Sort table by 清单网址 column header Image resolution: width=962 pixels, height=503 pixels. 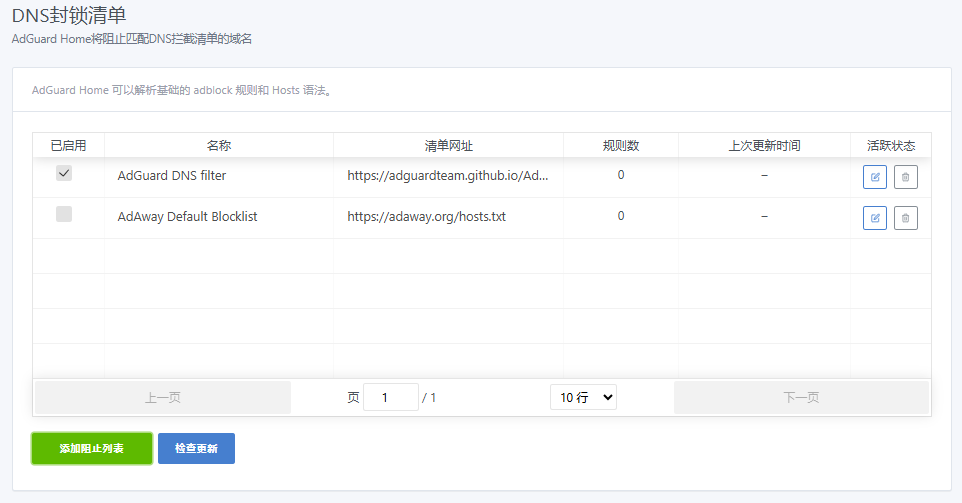pyautogui.click(x=448, y=145)
